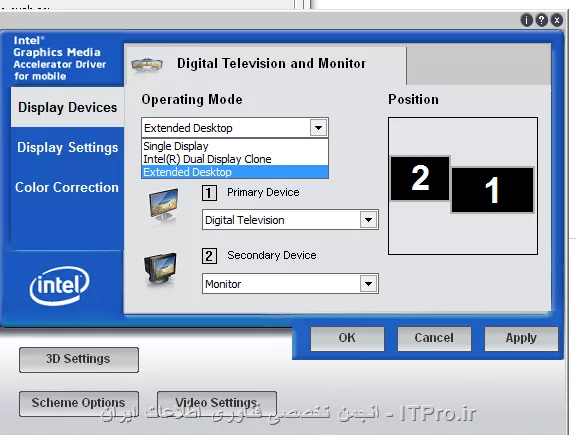This screenshot has width=576, height=435.
Task: Open the Primary Device Digital Television dropdown
Action: click(x=290, y=220)
